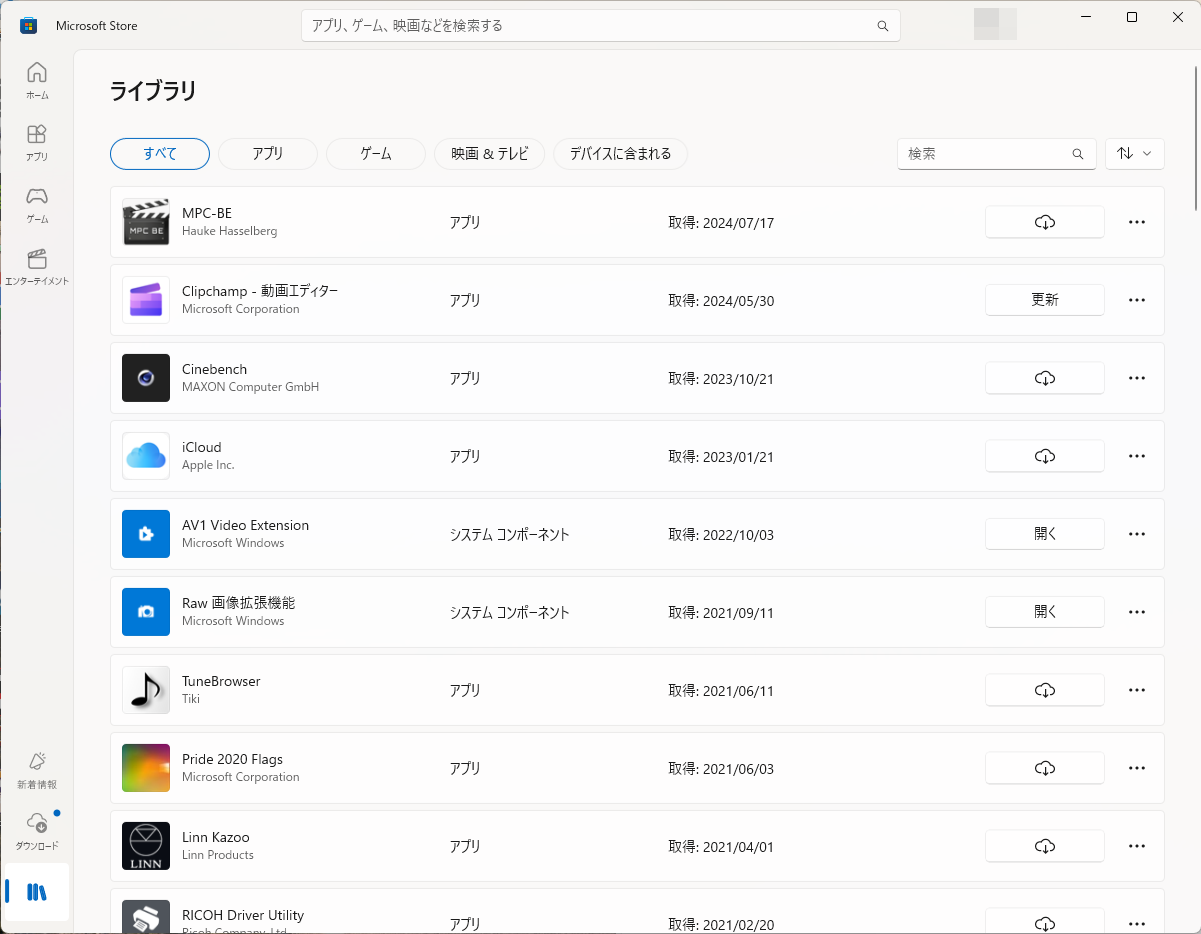Update Clipchamp with the 更新 button
Image resolution: width=1201 pixels, height=934 pixels.
tap(1045, 300)
